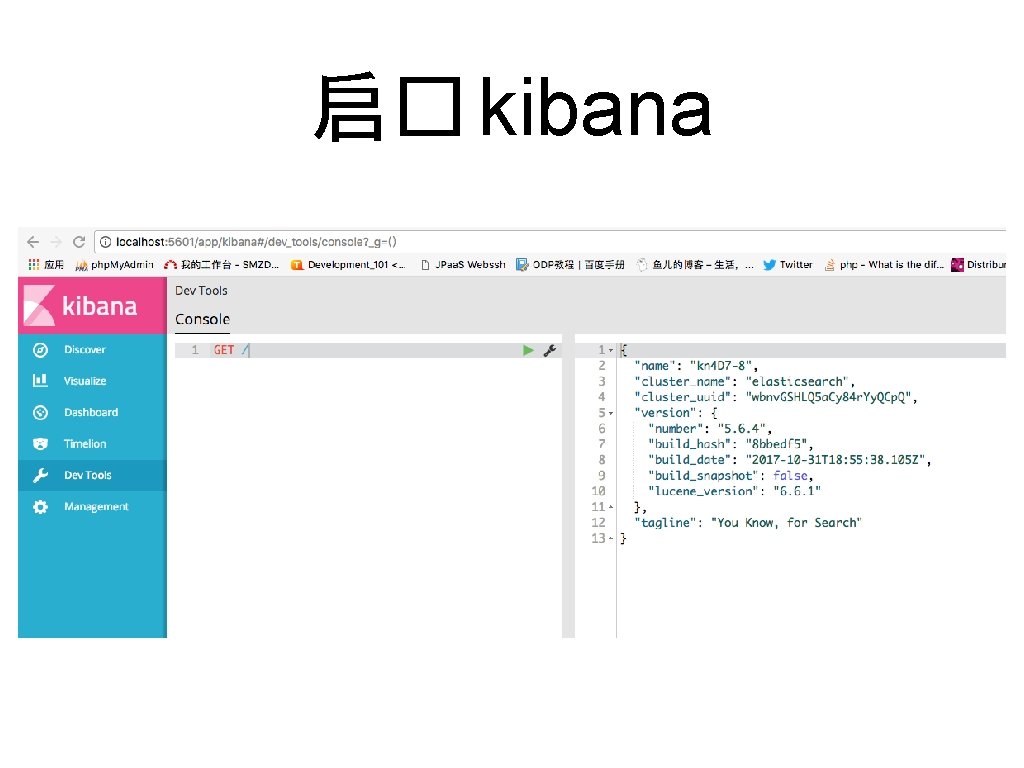Open the Development_101 bookmark

pos(348,264)
